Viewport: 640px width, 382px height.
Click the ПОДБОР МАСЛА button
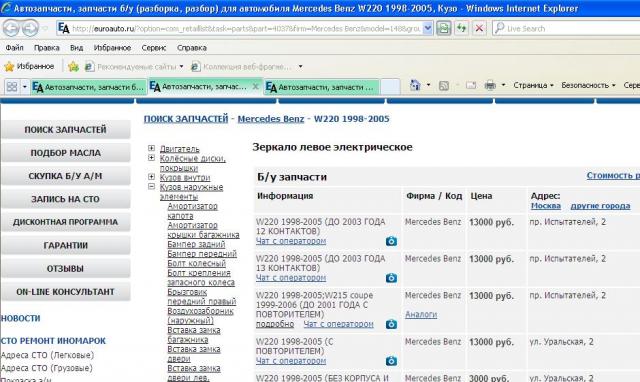pyautogui.click(x=66, y=153)
